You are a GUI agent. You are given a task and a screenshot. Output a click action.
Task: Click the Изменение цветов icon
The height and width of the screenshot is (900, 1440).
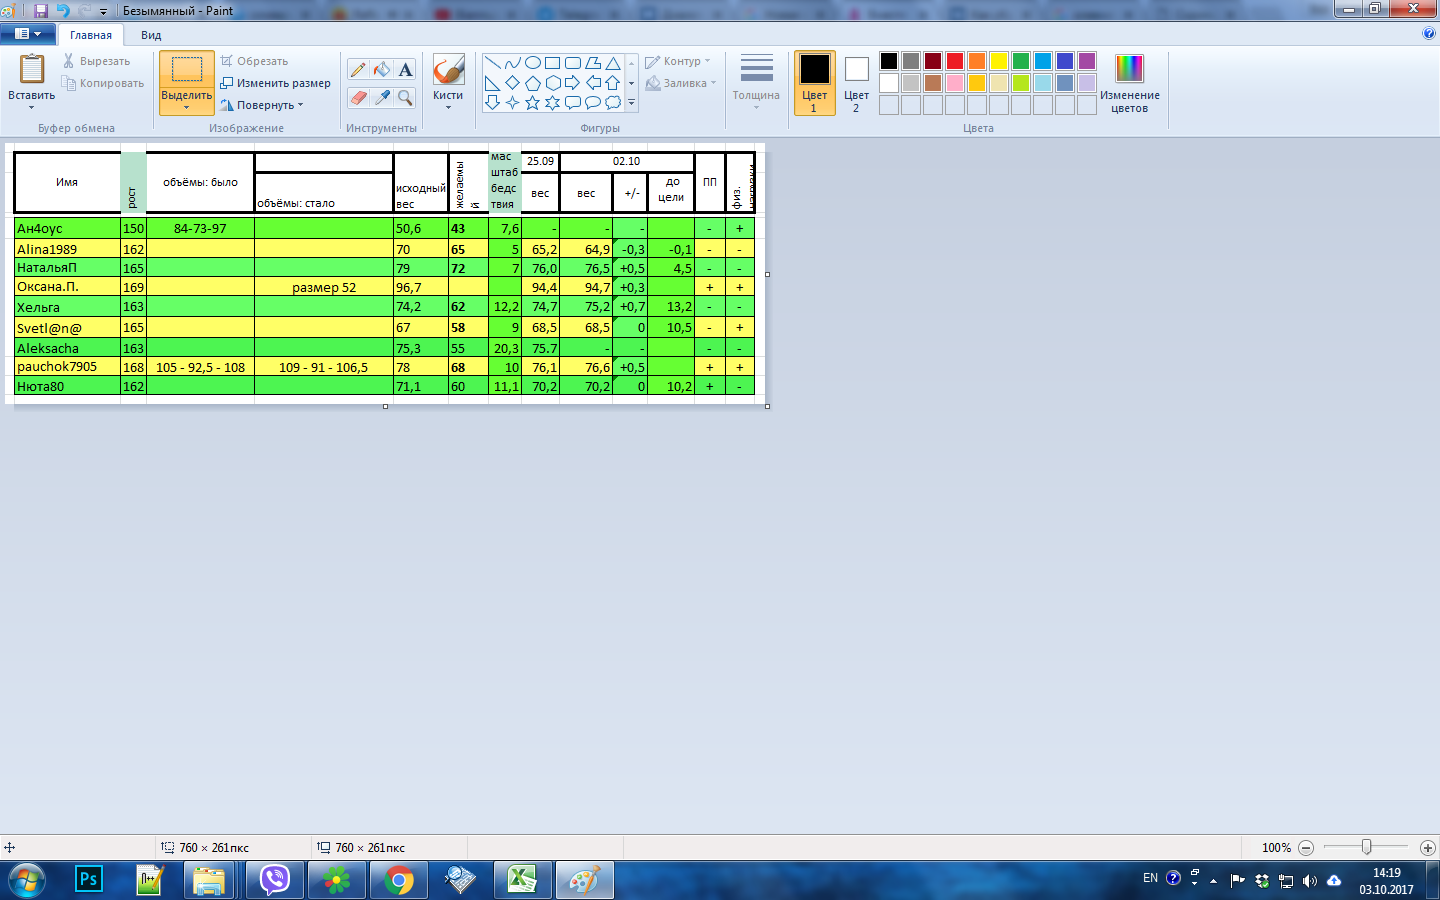point(1129,82)
